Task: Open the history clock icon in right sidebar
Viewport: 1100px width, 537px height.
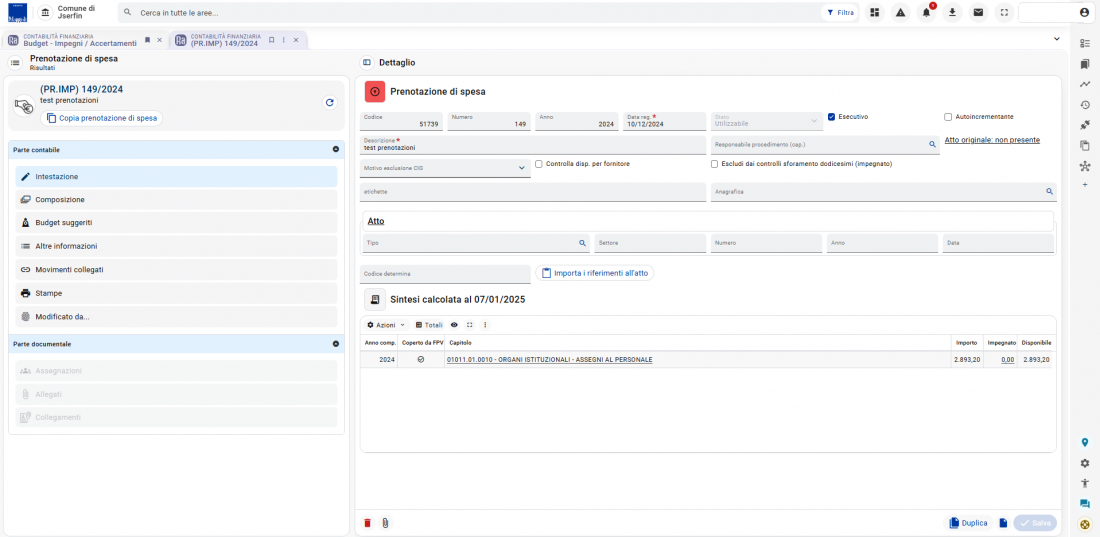Action: (1085, 105)
